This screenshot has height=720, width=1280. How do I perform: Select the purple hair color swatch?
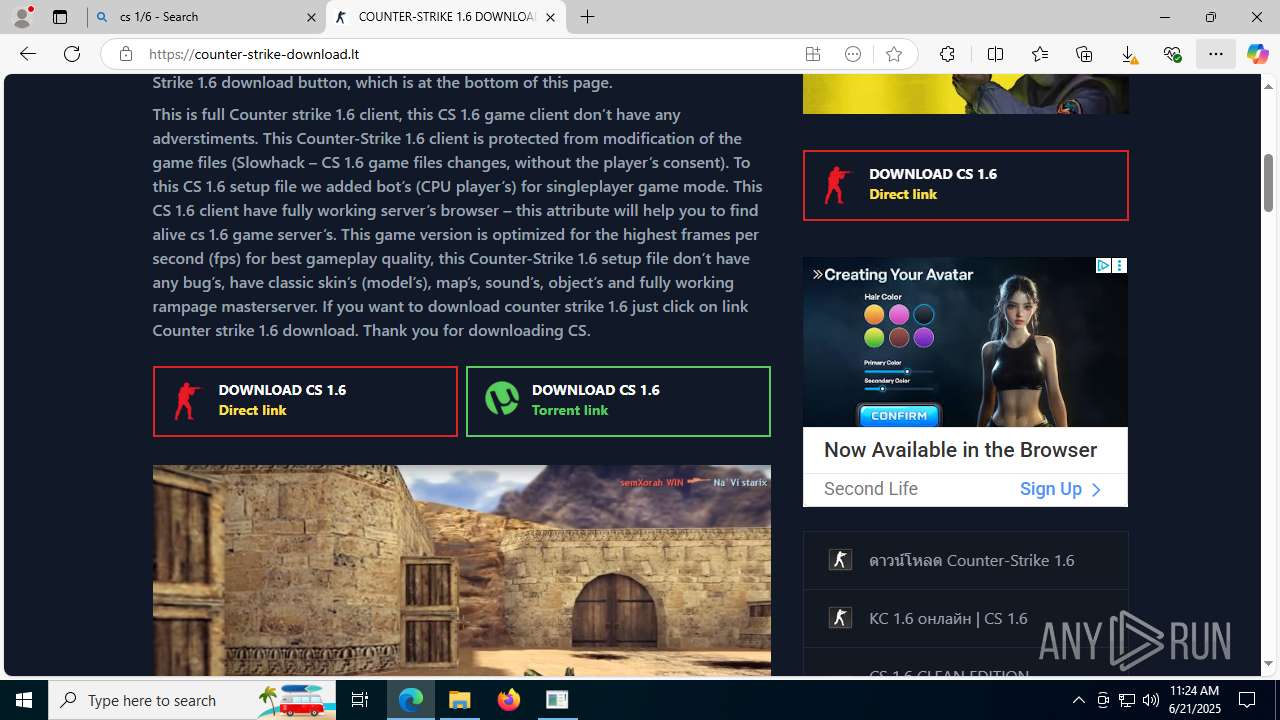[x=923, y=337]
